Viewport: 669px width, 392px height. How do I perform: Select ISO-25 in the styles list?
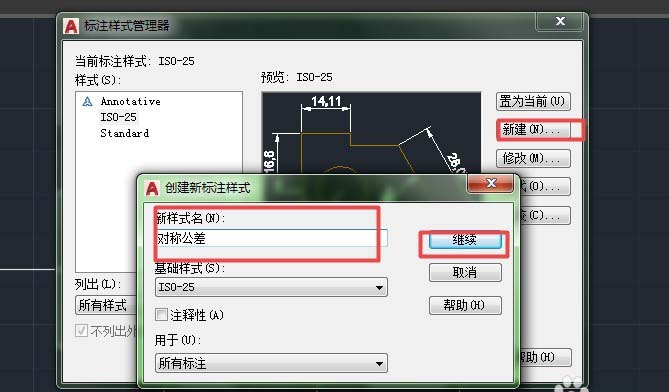(119, 117)
